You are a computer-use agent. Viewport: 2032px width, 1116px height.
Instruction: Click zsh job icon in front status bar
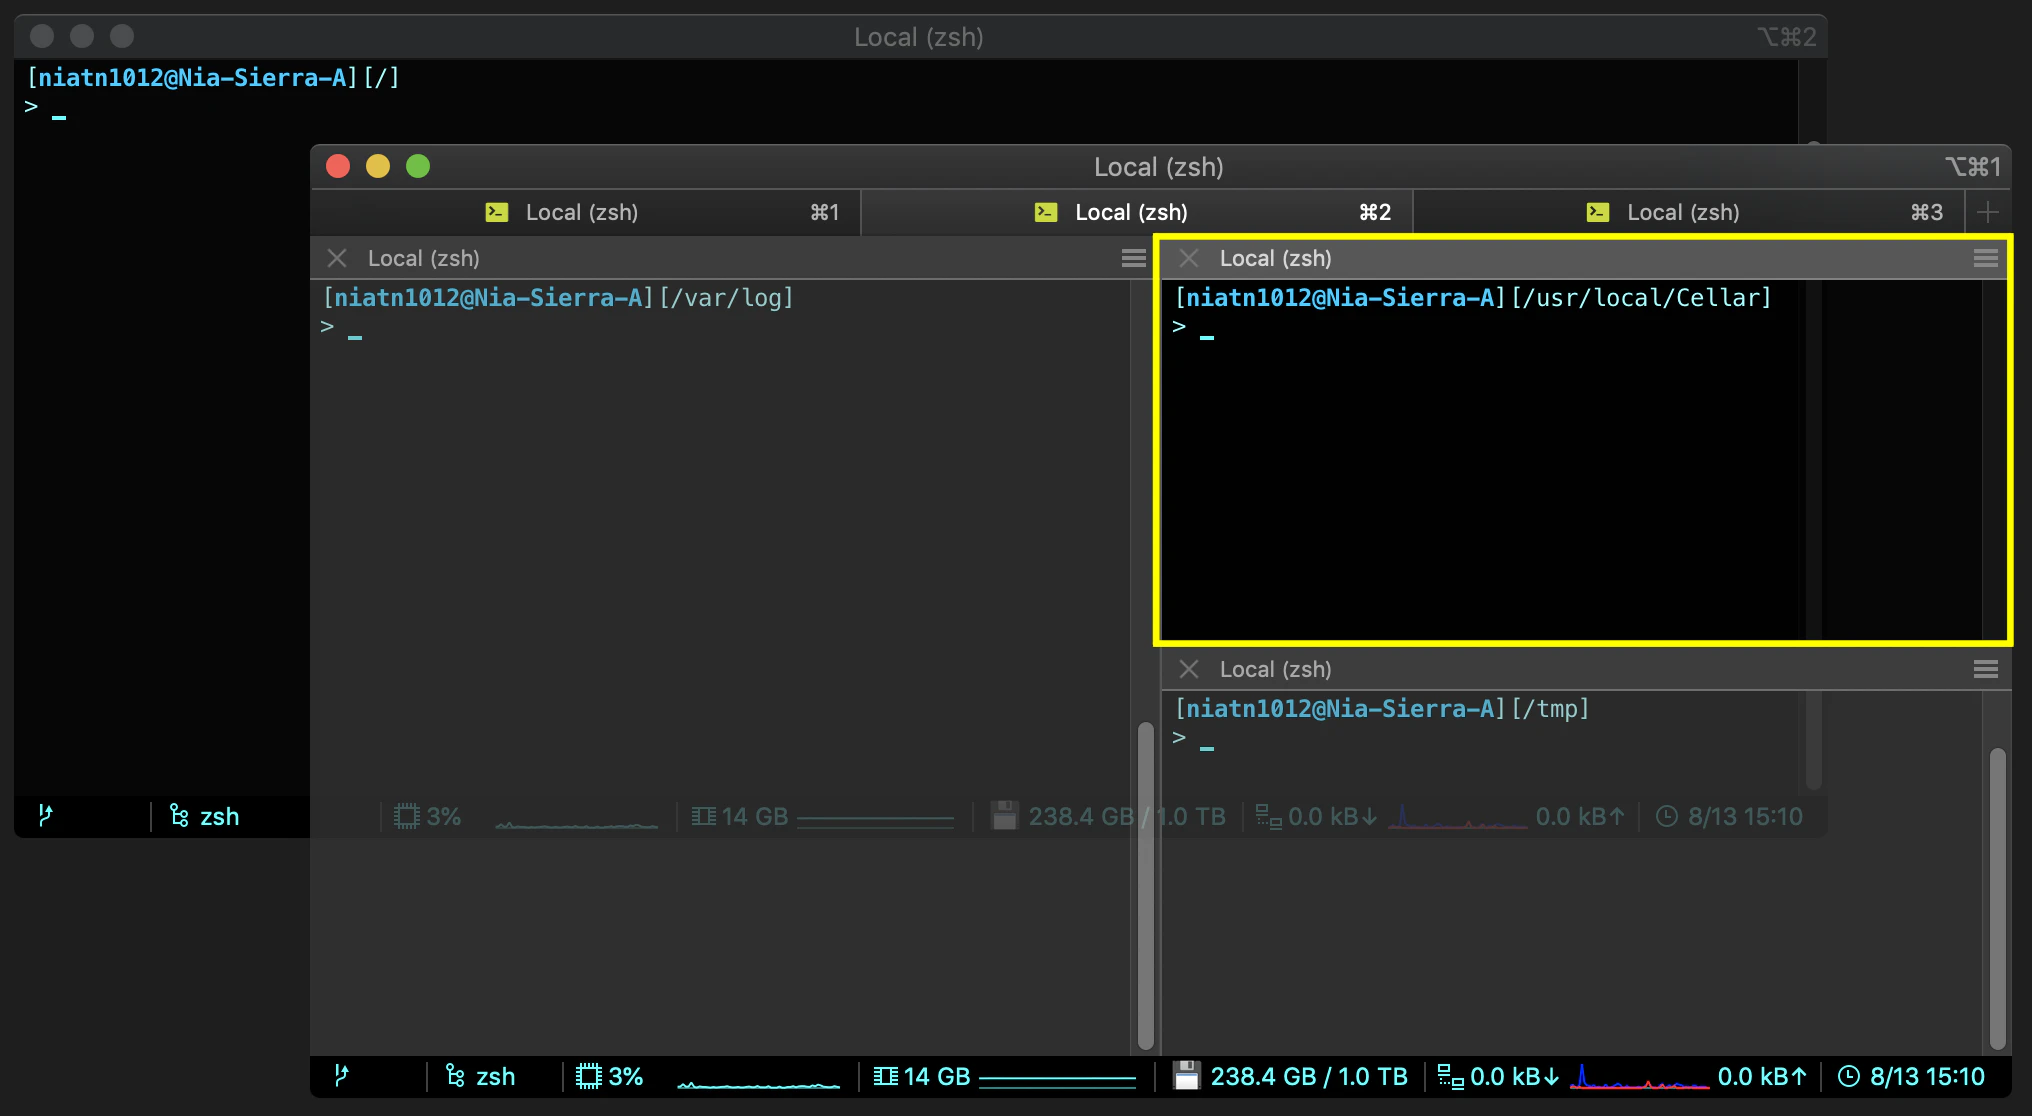point(455,1076)
